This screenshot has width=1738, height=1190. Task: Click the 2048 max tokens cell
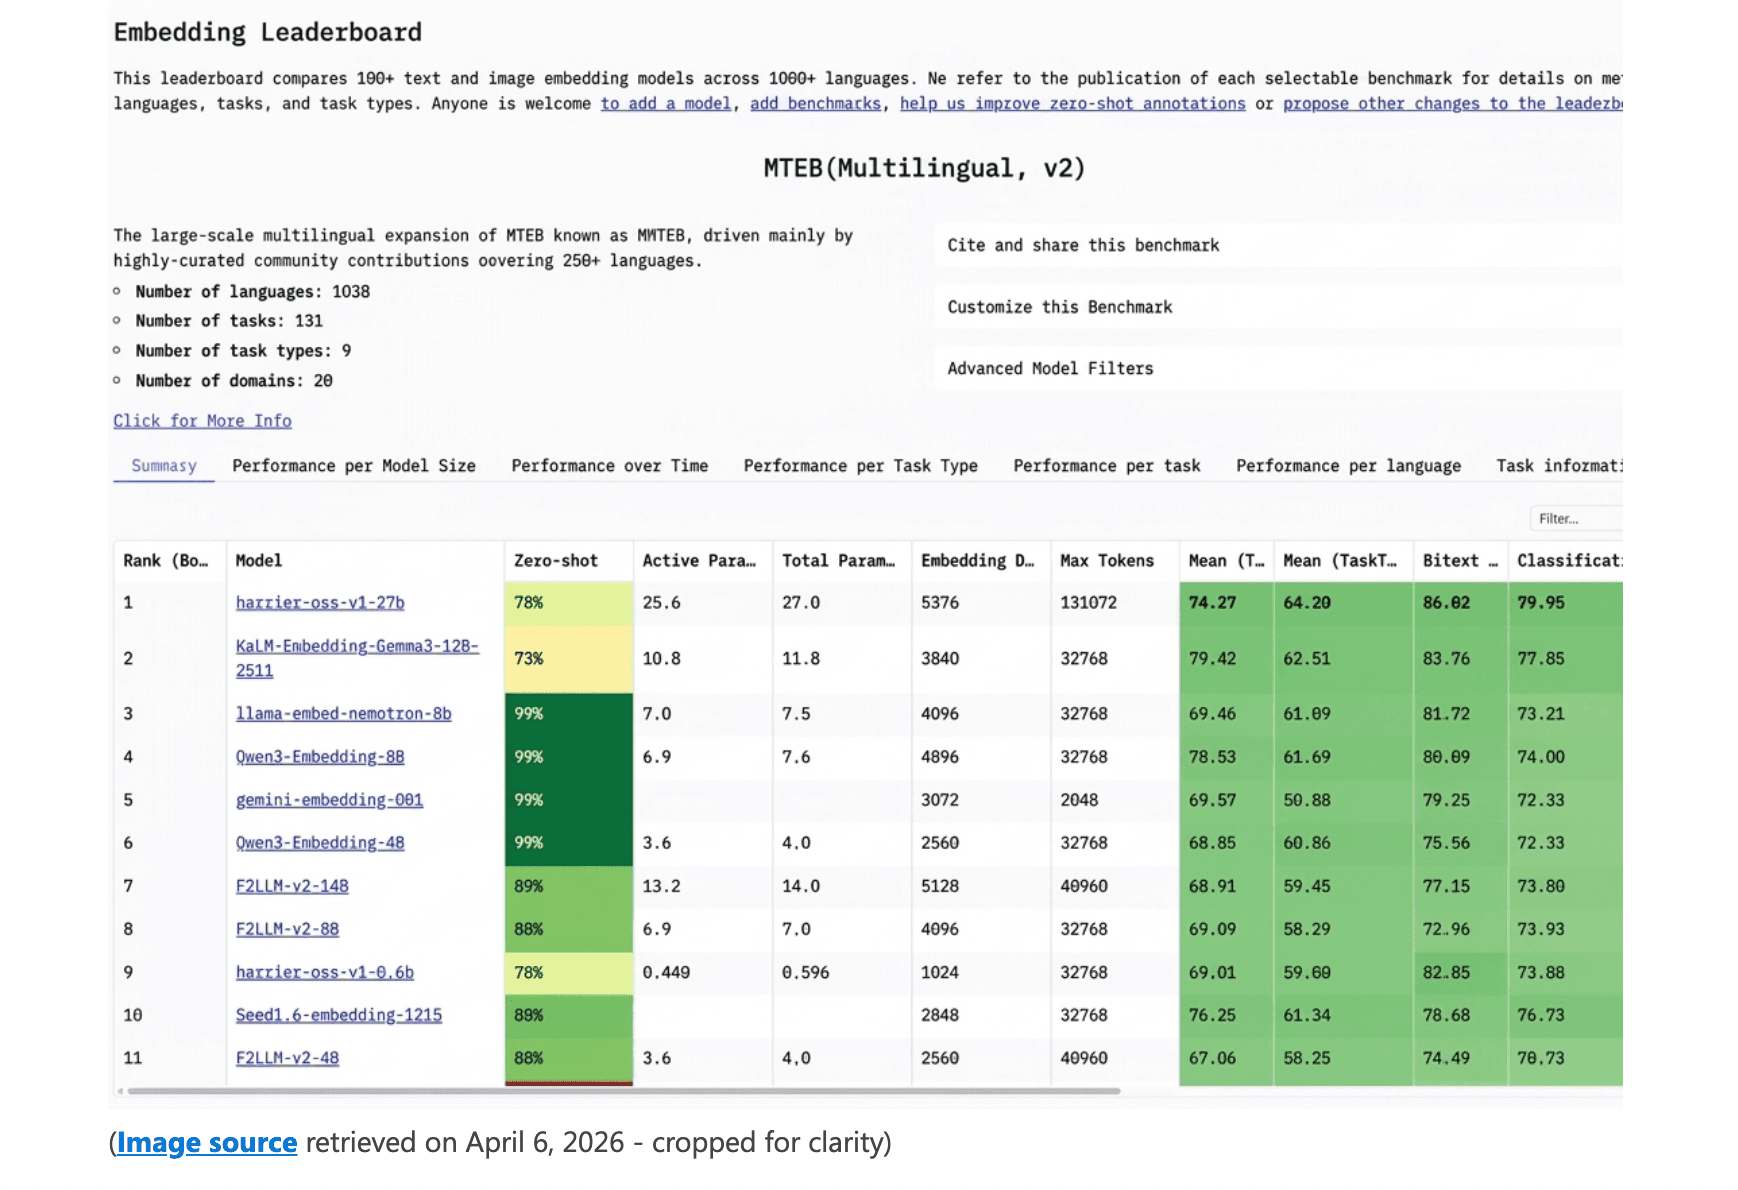tap(1115, 800)
